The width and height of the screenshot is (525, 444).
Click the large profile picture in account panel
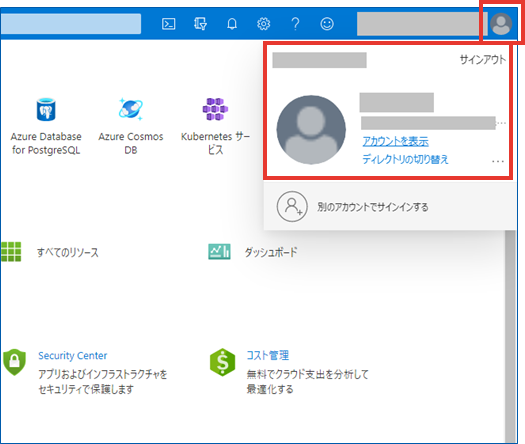point(311,130)
